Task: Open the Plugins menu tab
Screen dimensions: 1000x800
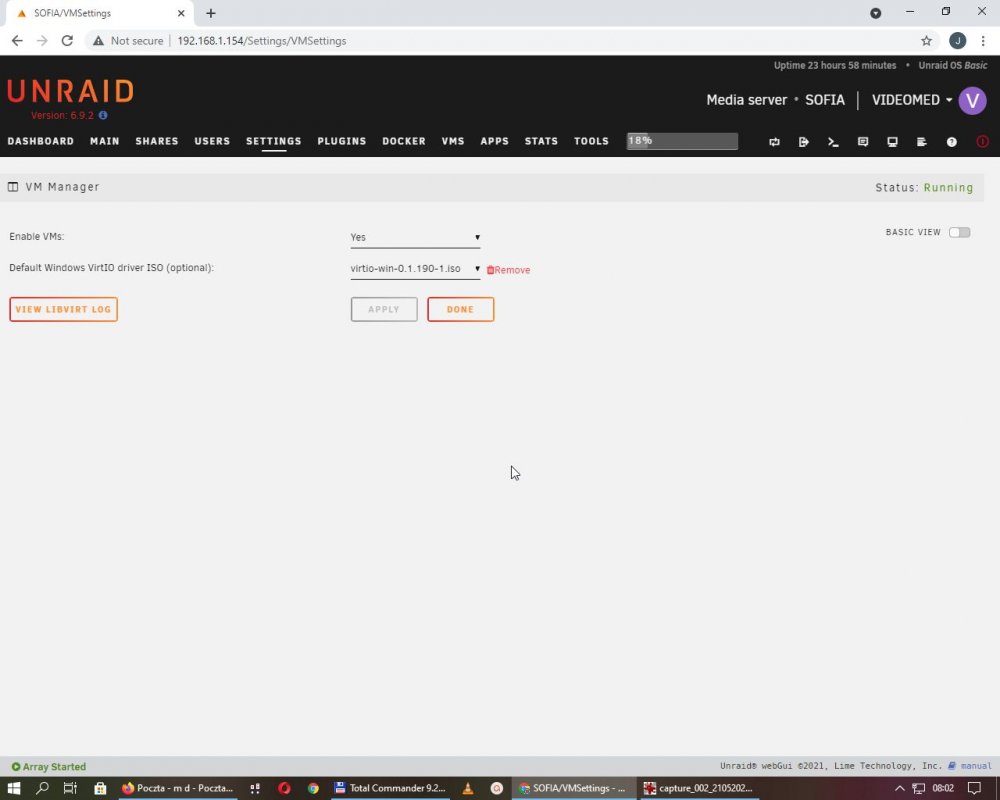Action: pos(342,141)
